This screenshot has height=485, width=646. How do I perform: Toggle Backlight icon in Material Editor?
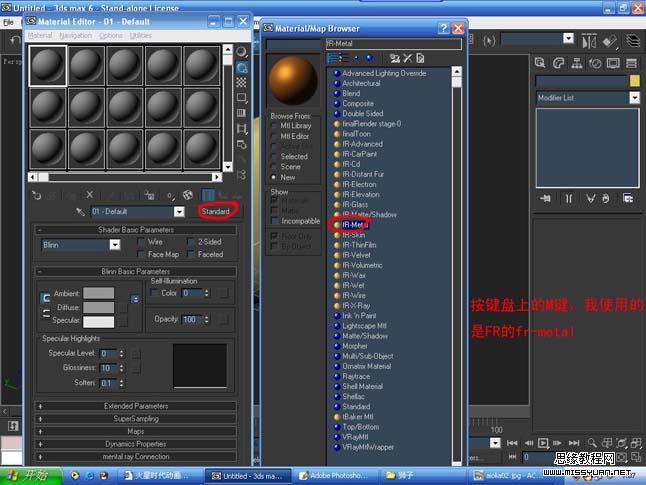(242, 67)
